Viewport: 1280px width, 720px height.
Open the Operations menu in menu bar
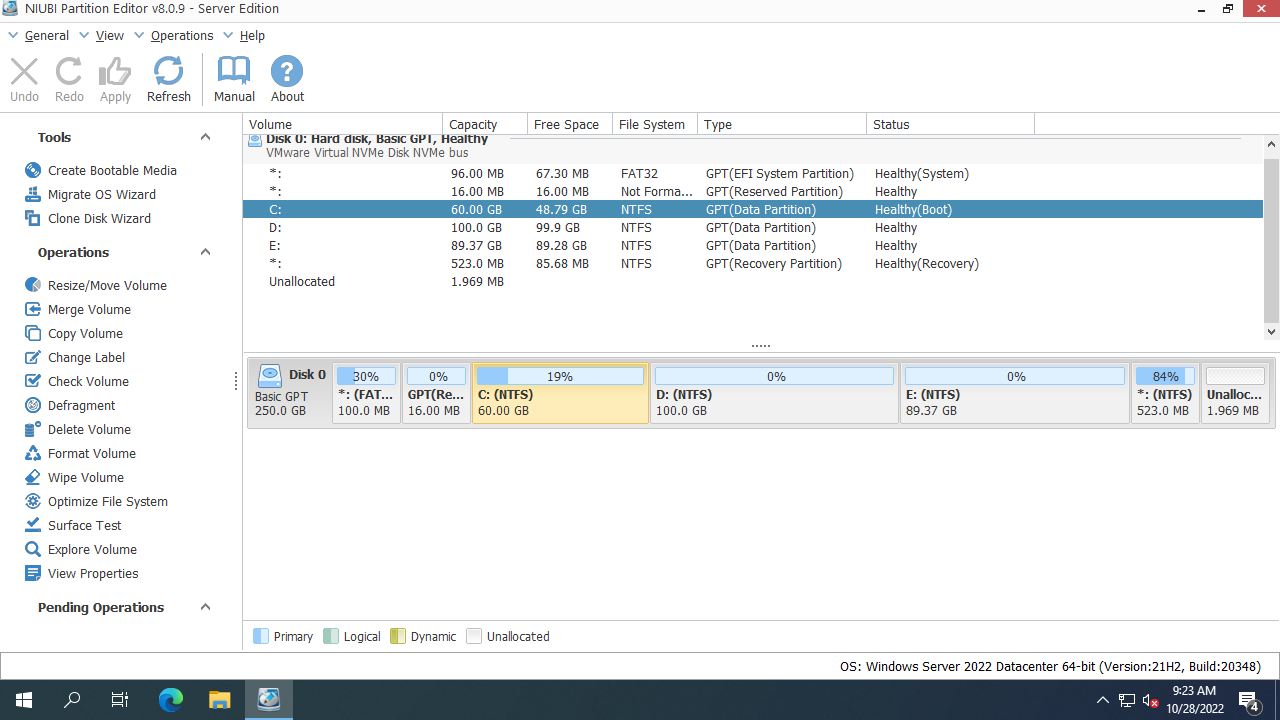[181, 36]
